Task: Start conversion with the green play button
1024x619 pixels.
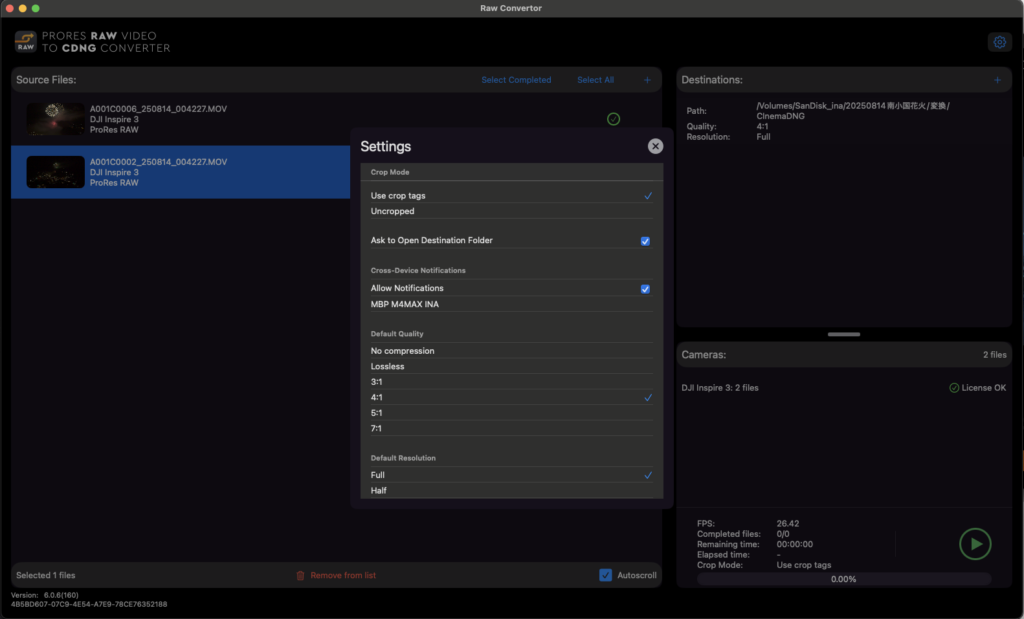Action: click(975, 544)
